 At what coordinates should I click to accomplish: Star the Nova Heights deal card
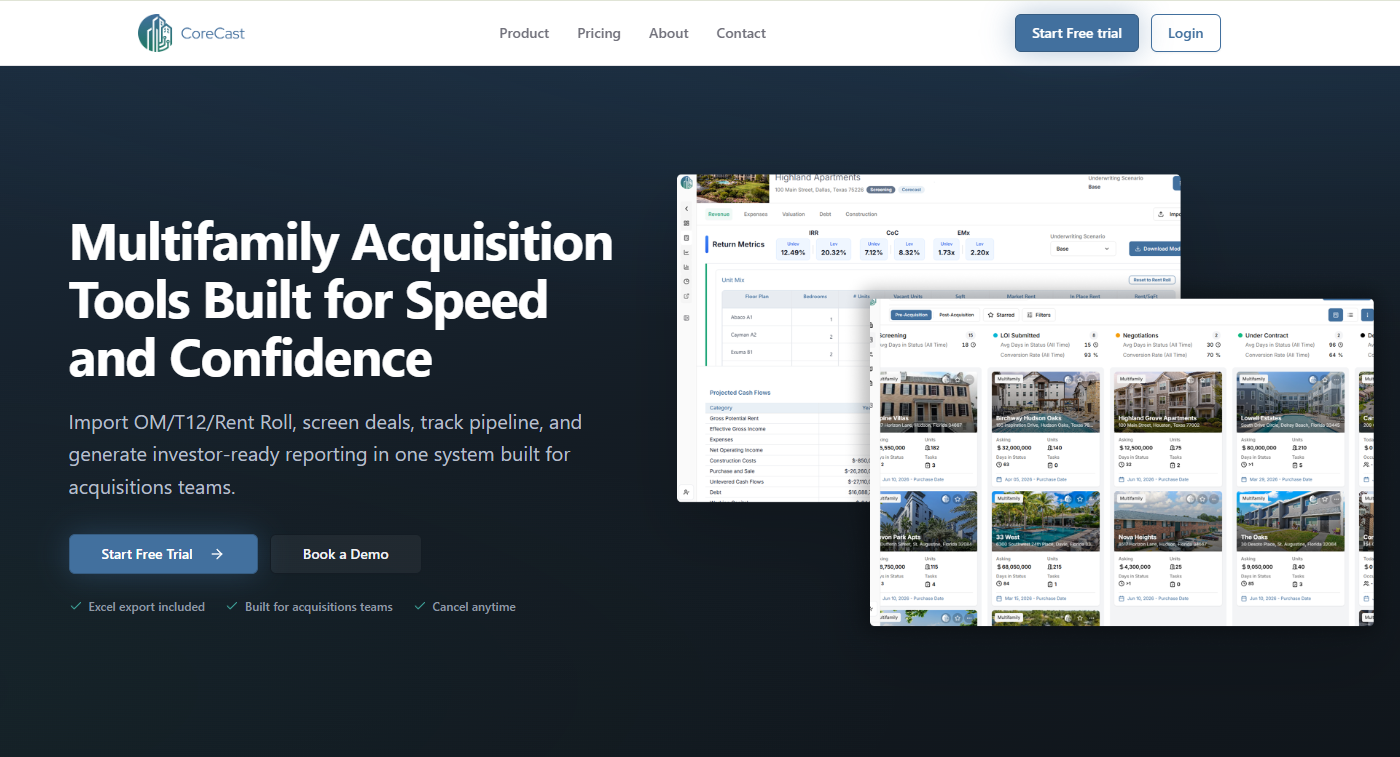[x=1202, y=499]
